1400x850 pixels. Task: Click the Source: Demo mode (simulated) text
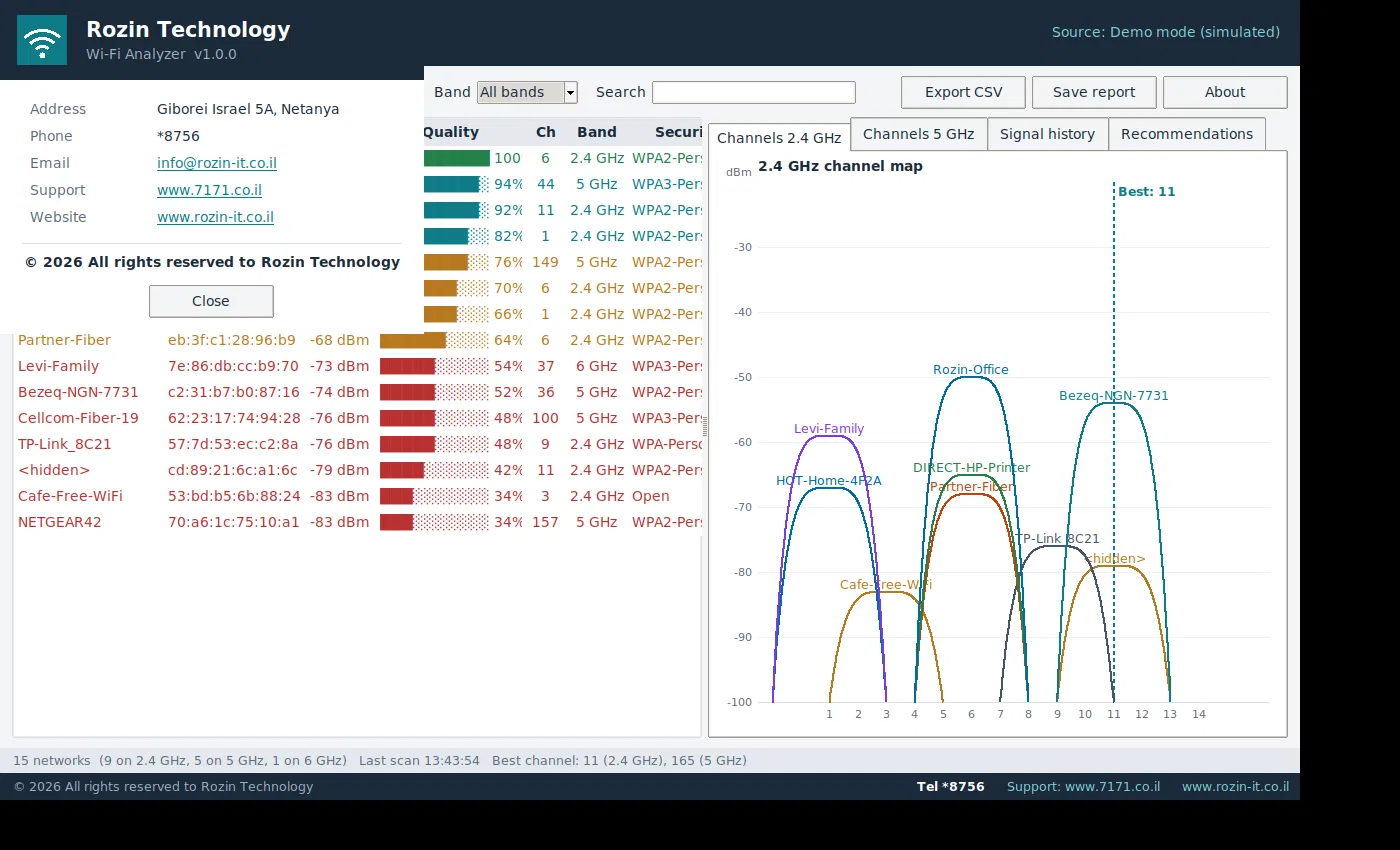1166,32
